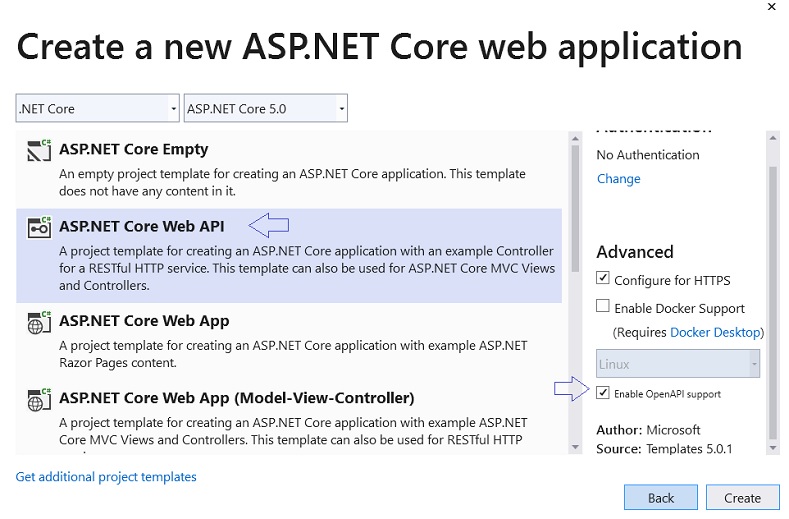Image resolution: width=789 pixels, height=519 pixels.
Task: Click Change authentication link
Action: [x=618, y=179]
